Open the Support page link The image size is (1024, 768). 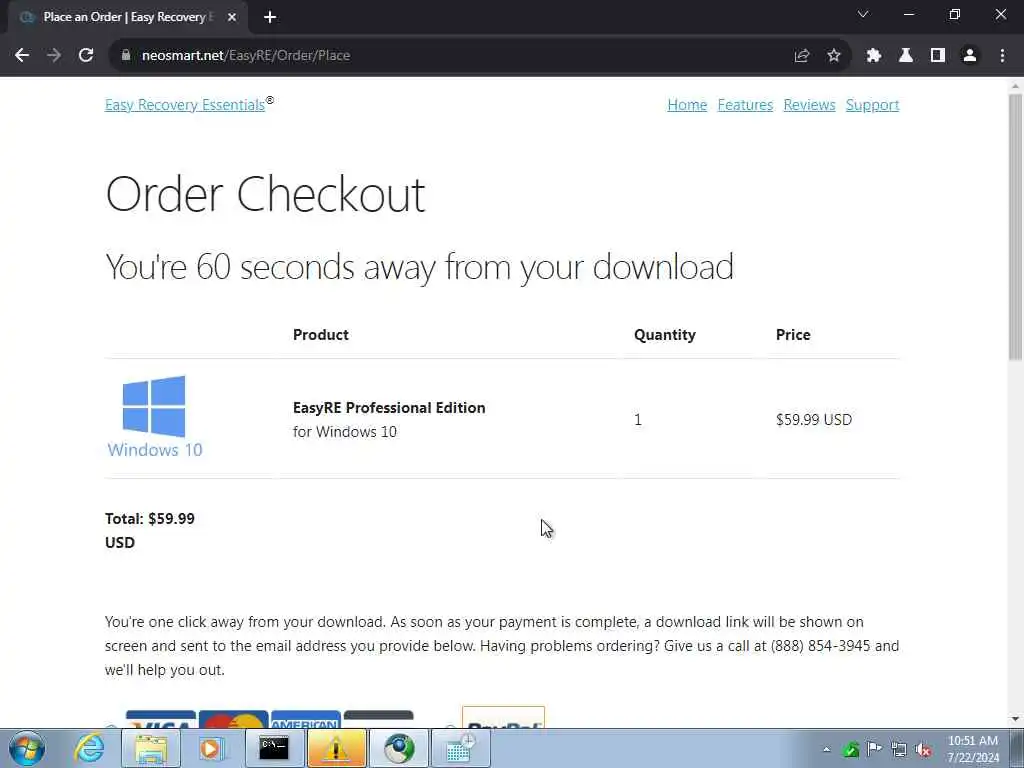(872, 105)
